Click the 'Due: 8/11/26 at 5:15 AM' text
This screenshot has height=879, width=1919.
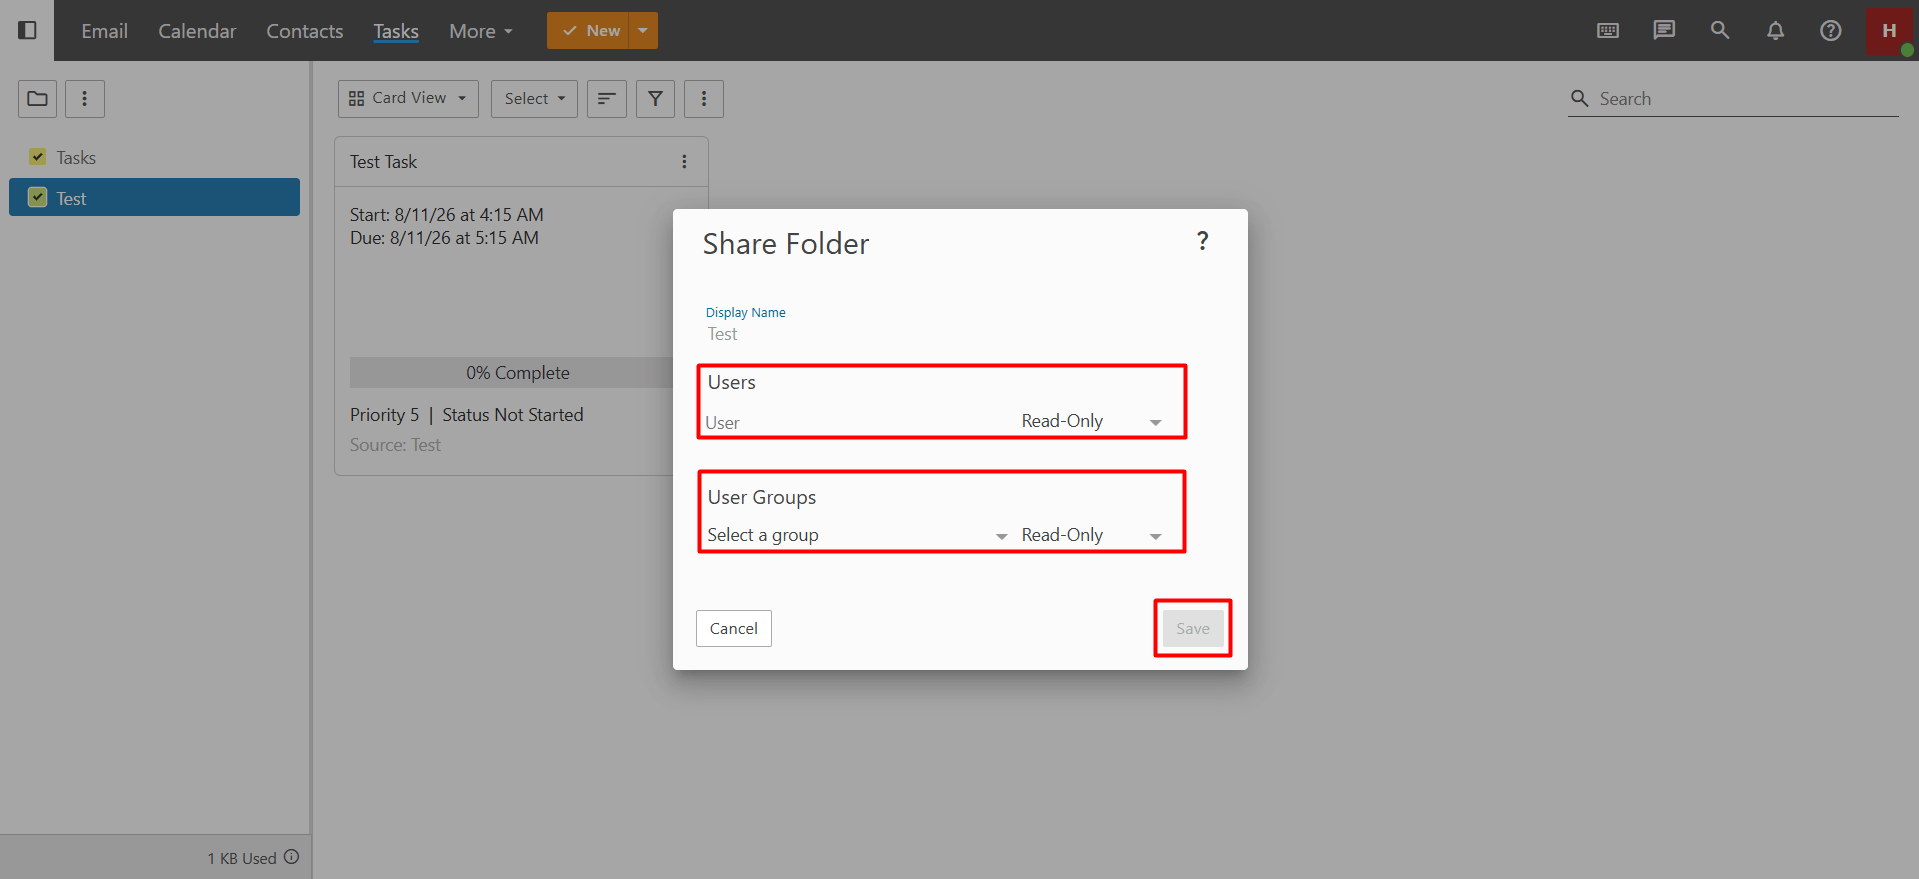(x=444, y=238)
